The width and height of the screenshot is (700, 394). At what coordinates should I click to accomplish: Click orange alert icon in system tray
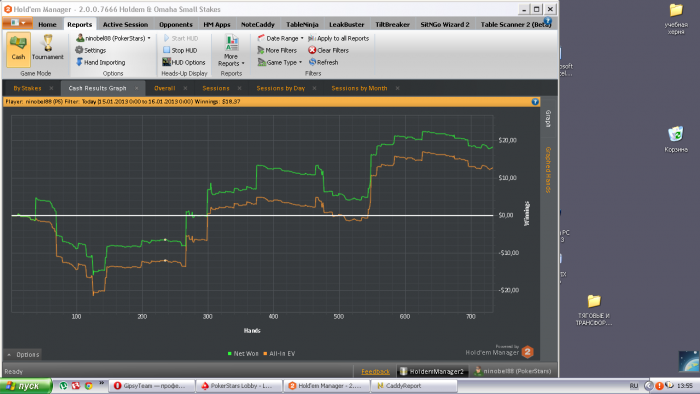[x=659, y=386]
